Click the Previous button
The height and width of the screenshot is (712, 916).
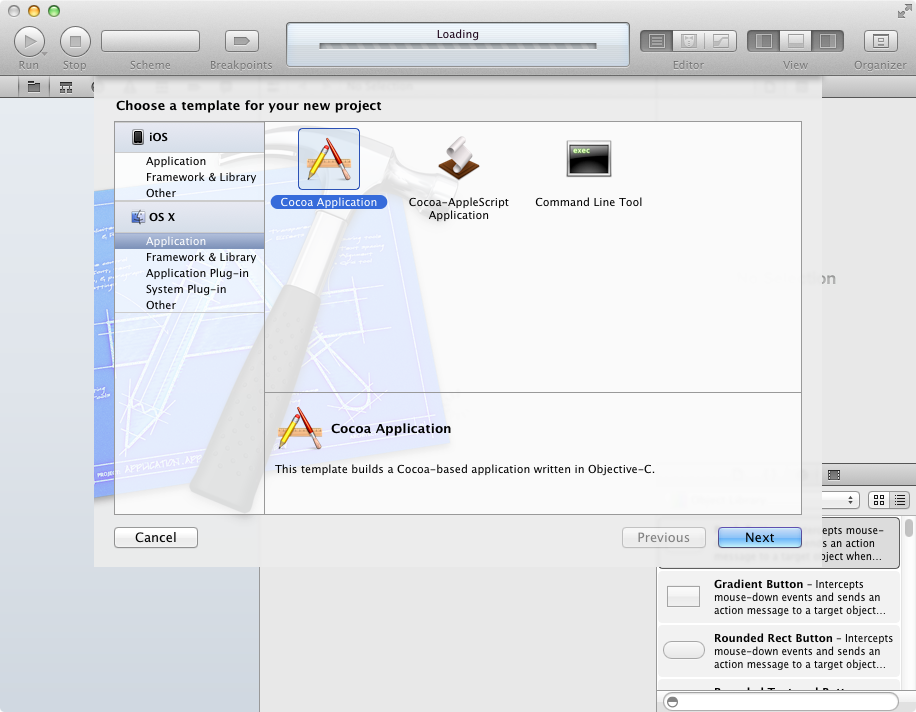[664, 537]
